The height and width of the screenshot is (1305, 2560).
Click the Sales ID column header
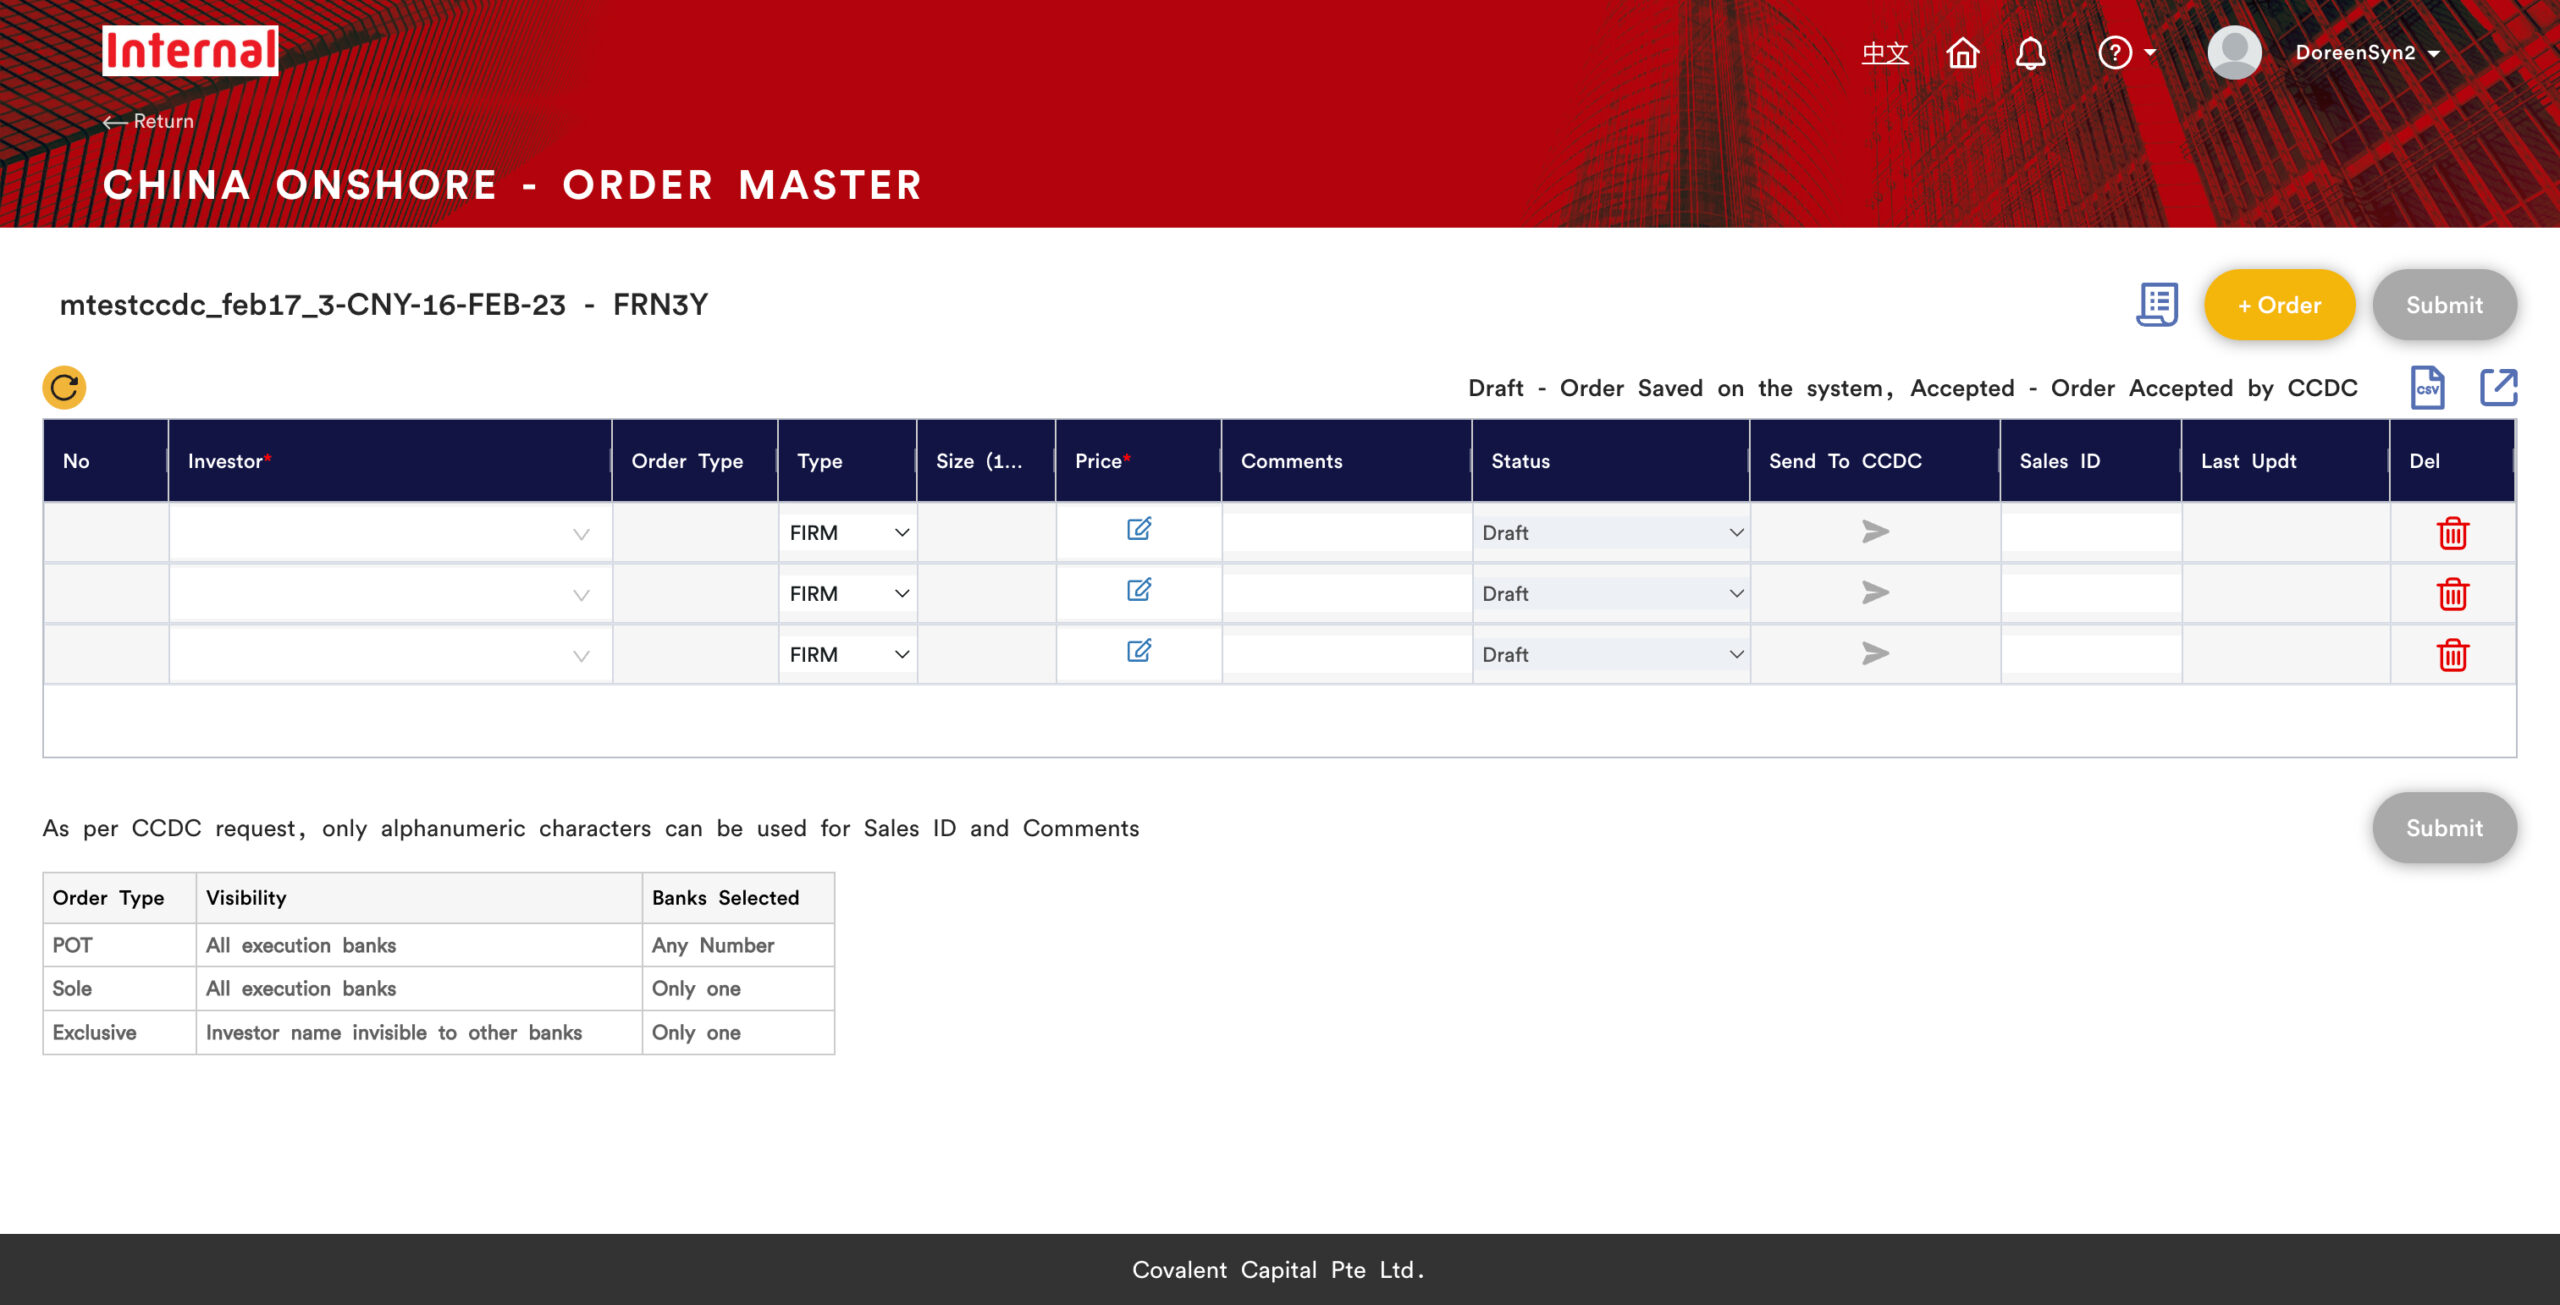coord(2091,461)
